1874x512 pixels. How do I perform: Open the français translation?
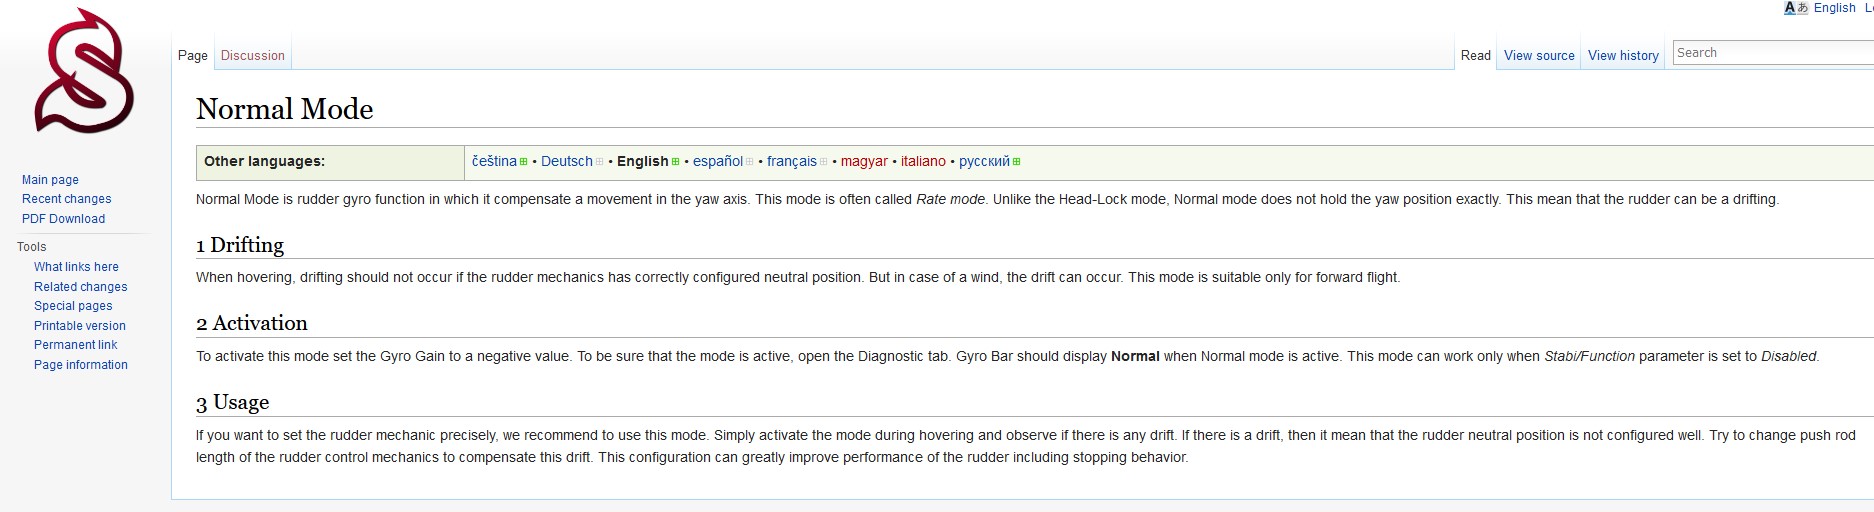click(792, 161)
